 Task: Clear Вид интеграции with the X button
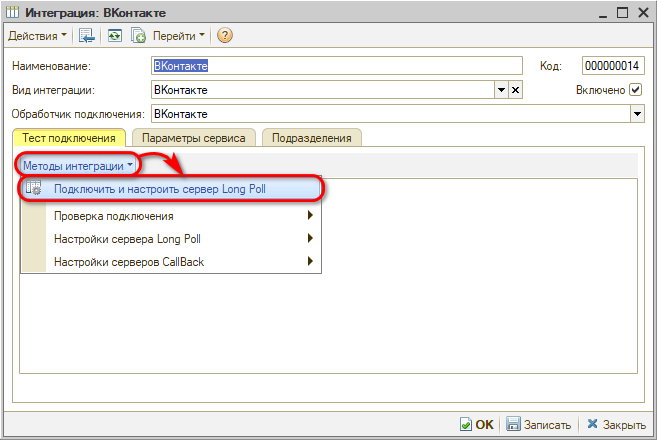(515, 90)
